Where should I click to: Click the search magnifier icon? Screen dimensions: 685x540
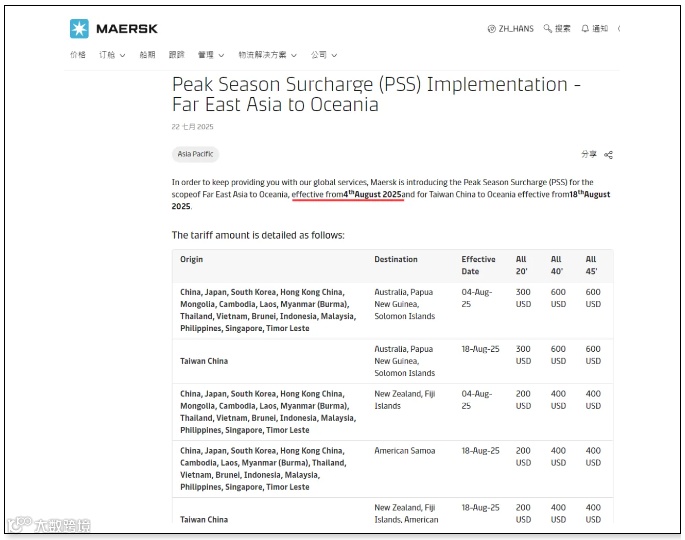(547, 29)
